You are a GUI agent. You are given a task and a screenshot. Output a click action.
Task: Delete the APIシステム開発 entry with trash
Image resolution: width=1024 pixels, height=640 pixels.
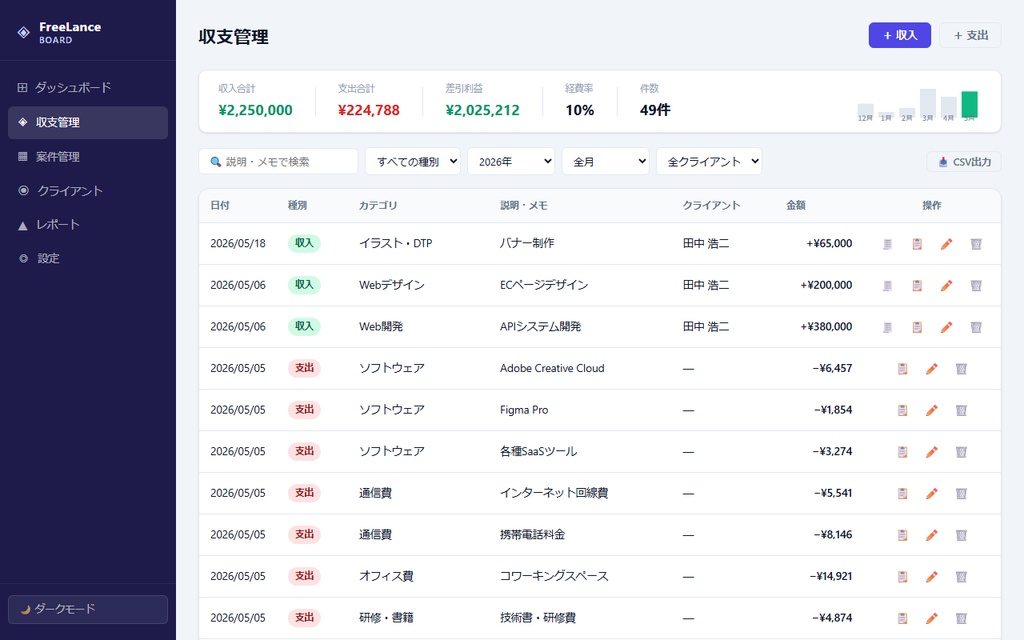(976, 327)
